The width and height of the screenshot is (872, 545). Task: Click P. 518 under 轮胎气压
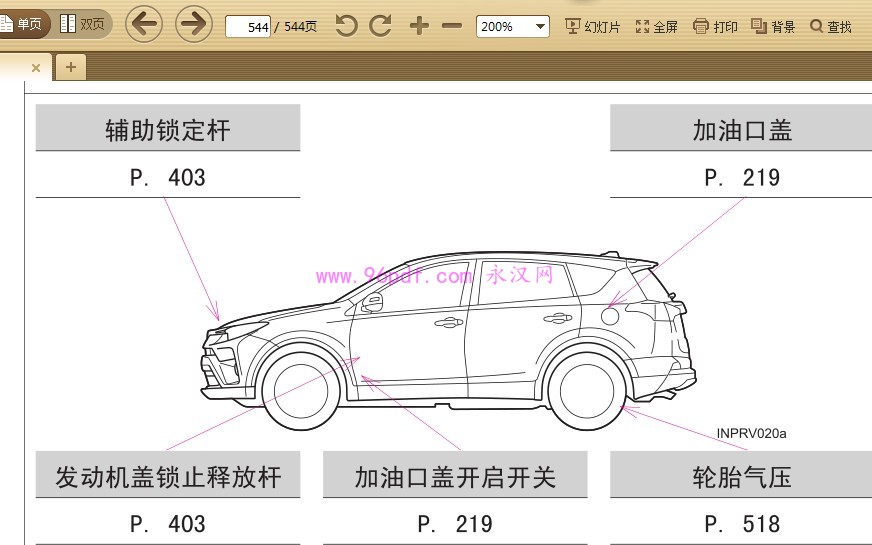point(742,524)
